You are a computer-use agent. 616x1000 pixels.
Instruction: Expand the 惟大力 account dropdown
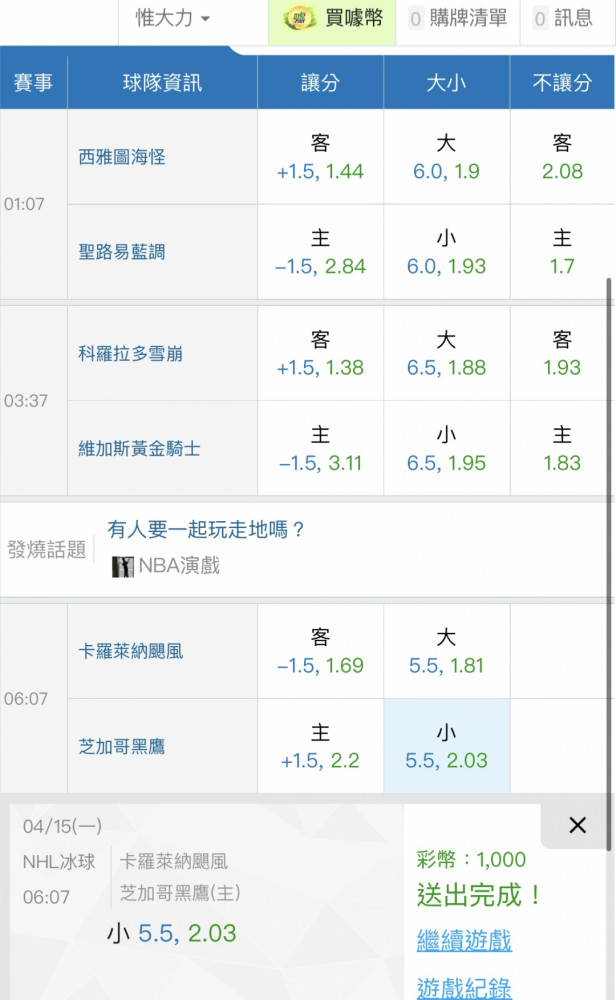(x=172, y=18)
